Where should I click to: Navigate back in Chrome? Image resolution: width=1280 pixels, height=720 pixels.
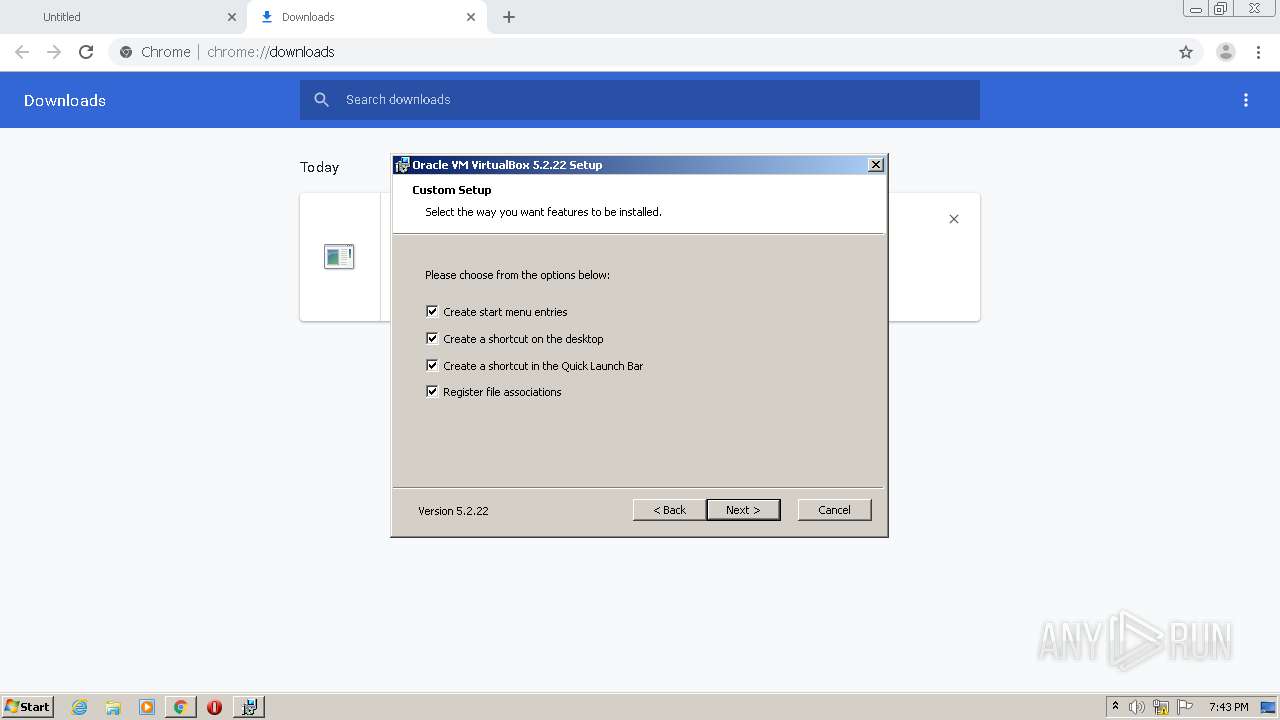(22, 52)
